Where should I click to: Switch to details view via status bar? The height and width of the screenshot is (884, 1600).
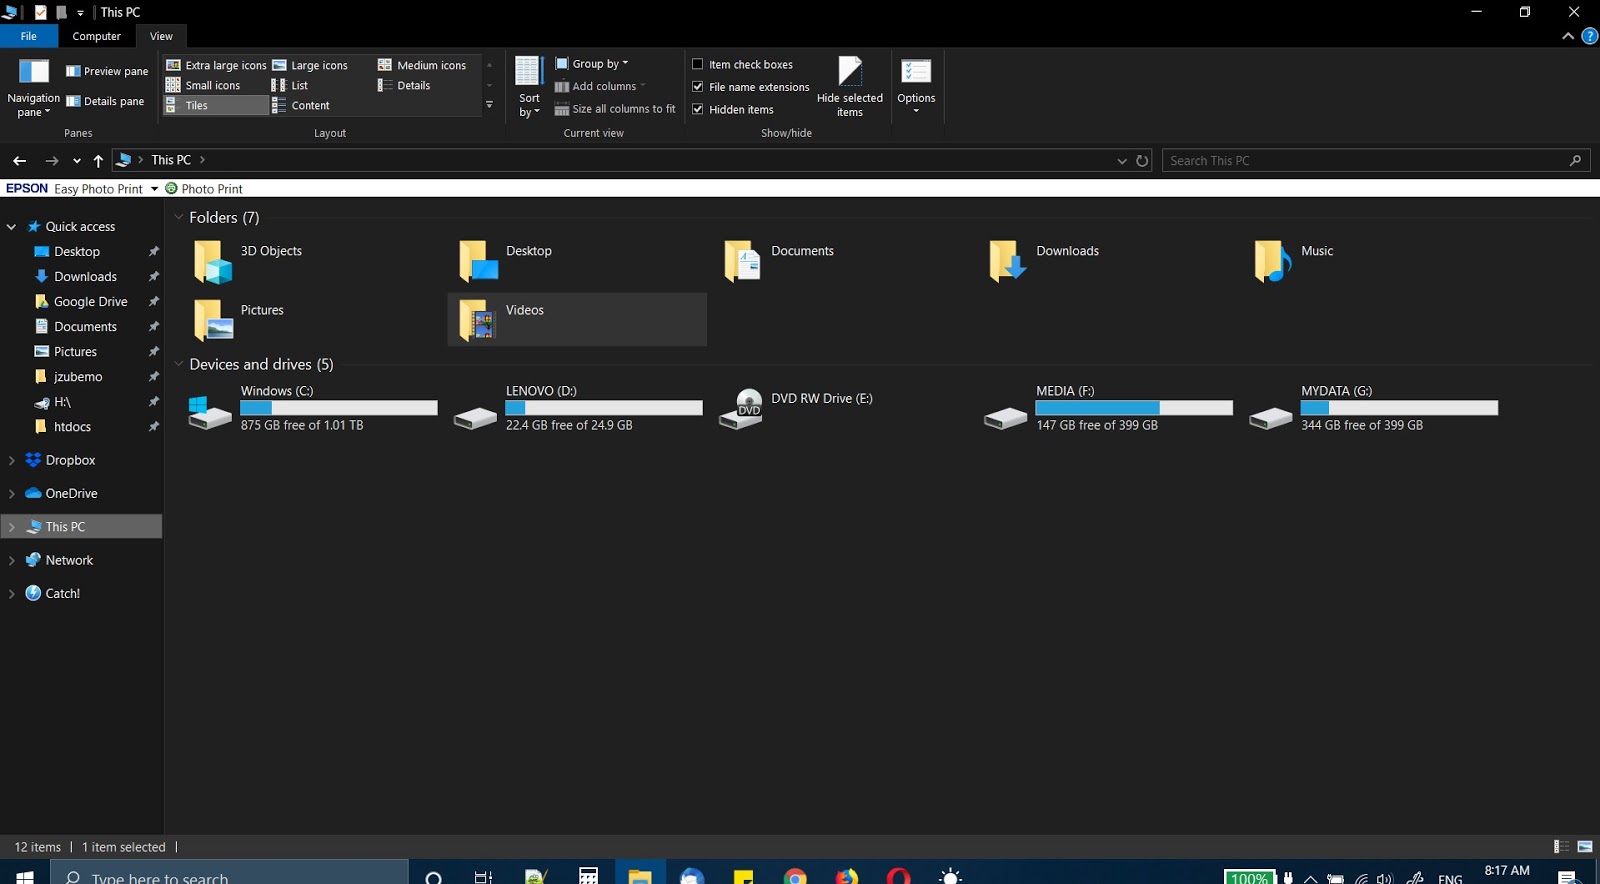click(1561, 847)
